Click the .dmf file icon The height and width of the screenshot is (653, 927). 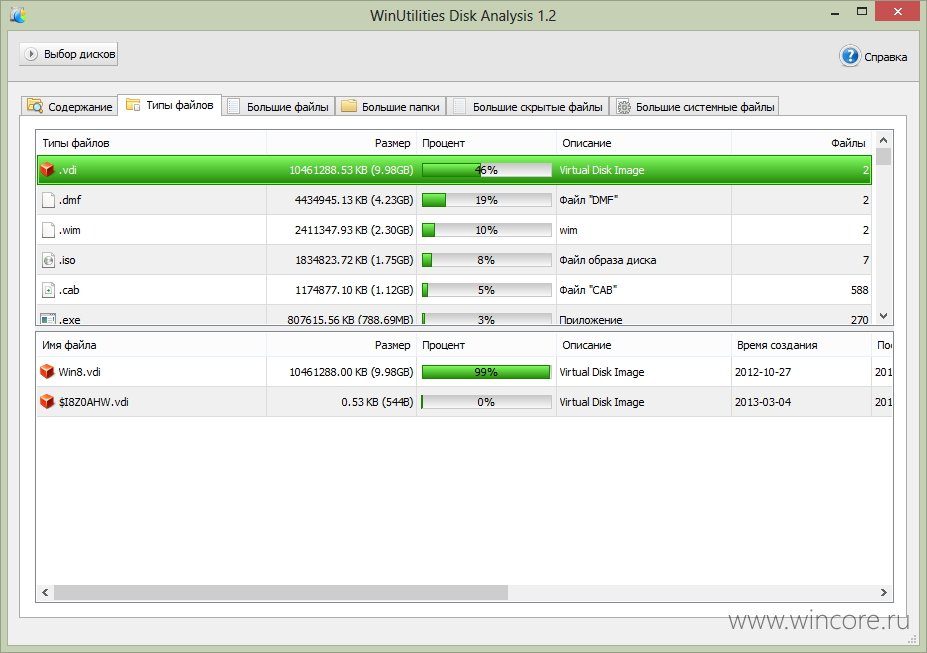pos(48,200)
